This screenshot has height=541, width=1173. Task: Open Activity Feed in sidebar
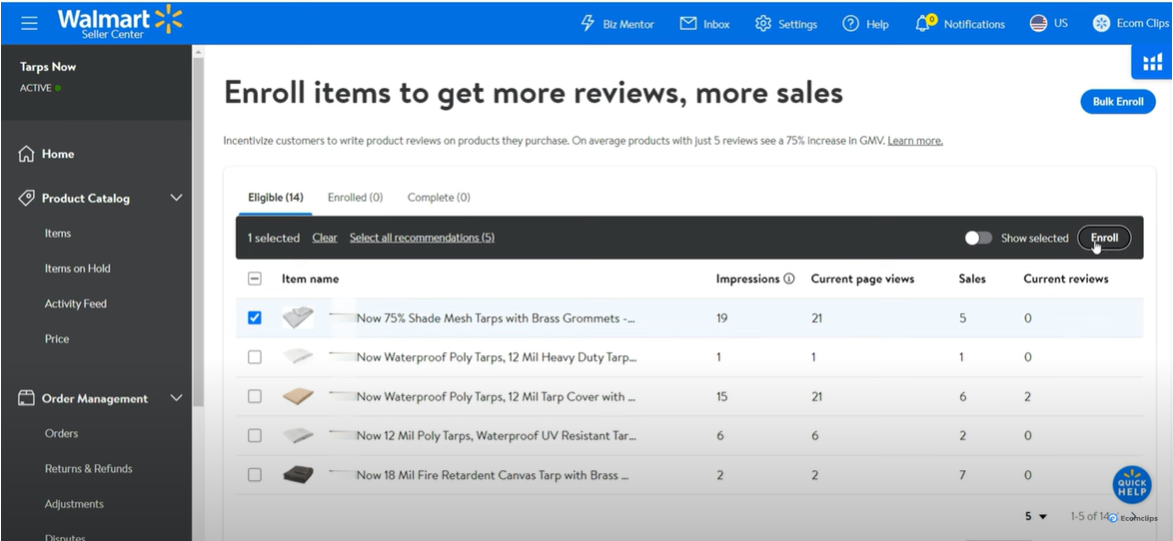point(76,304)
